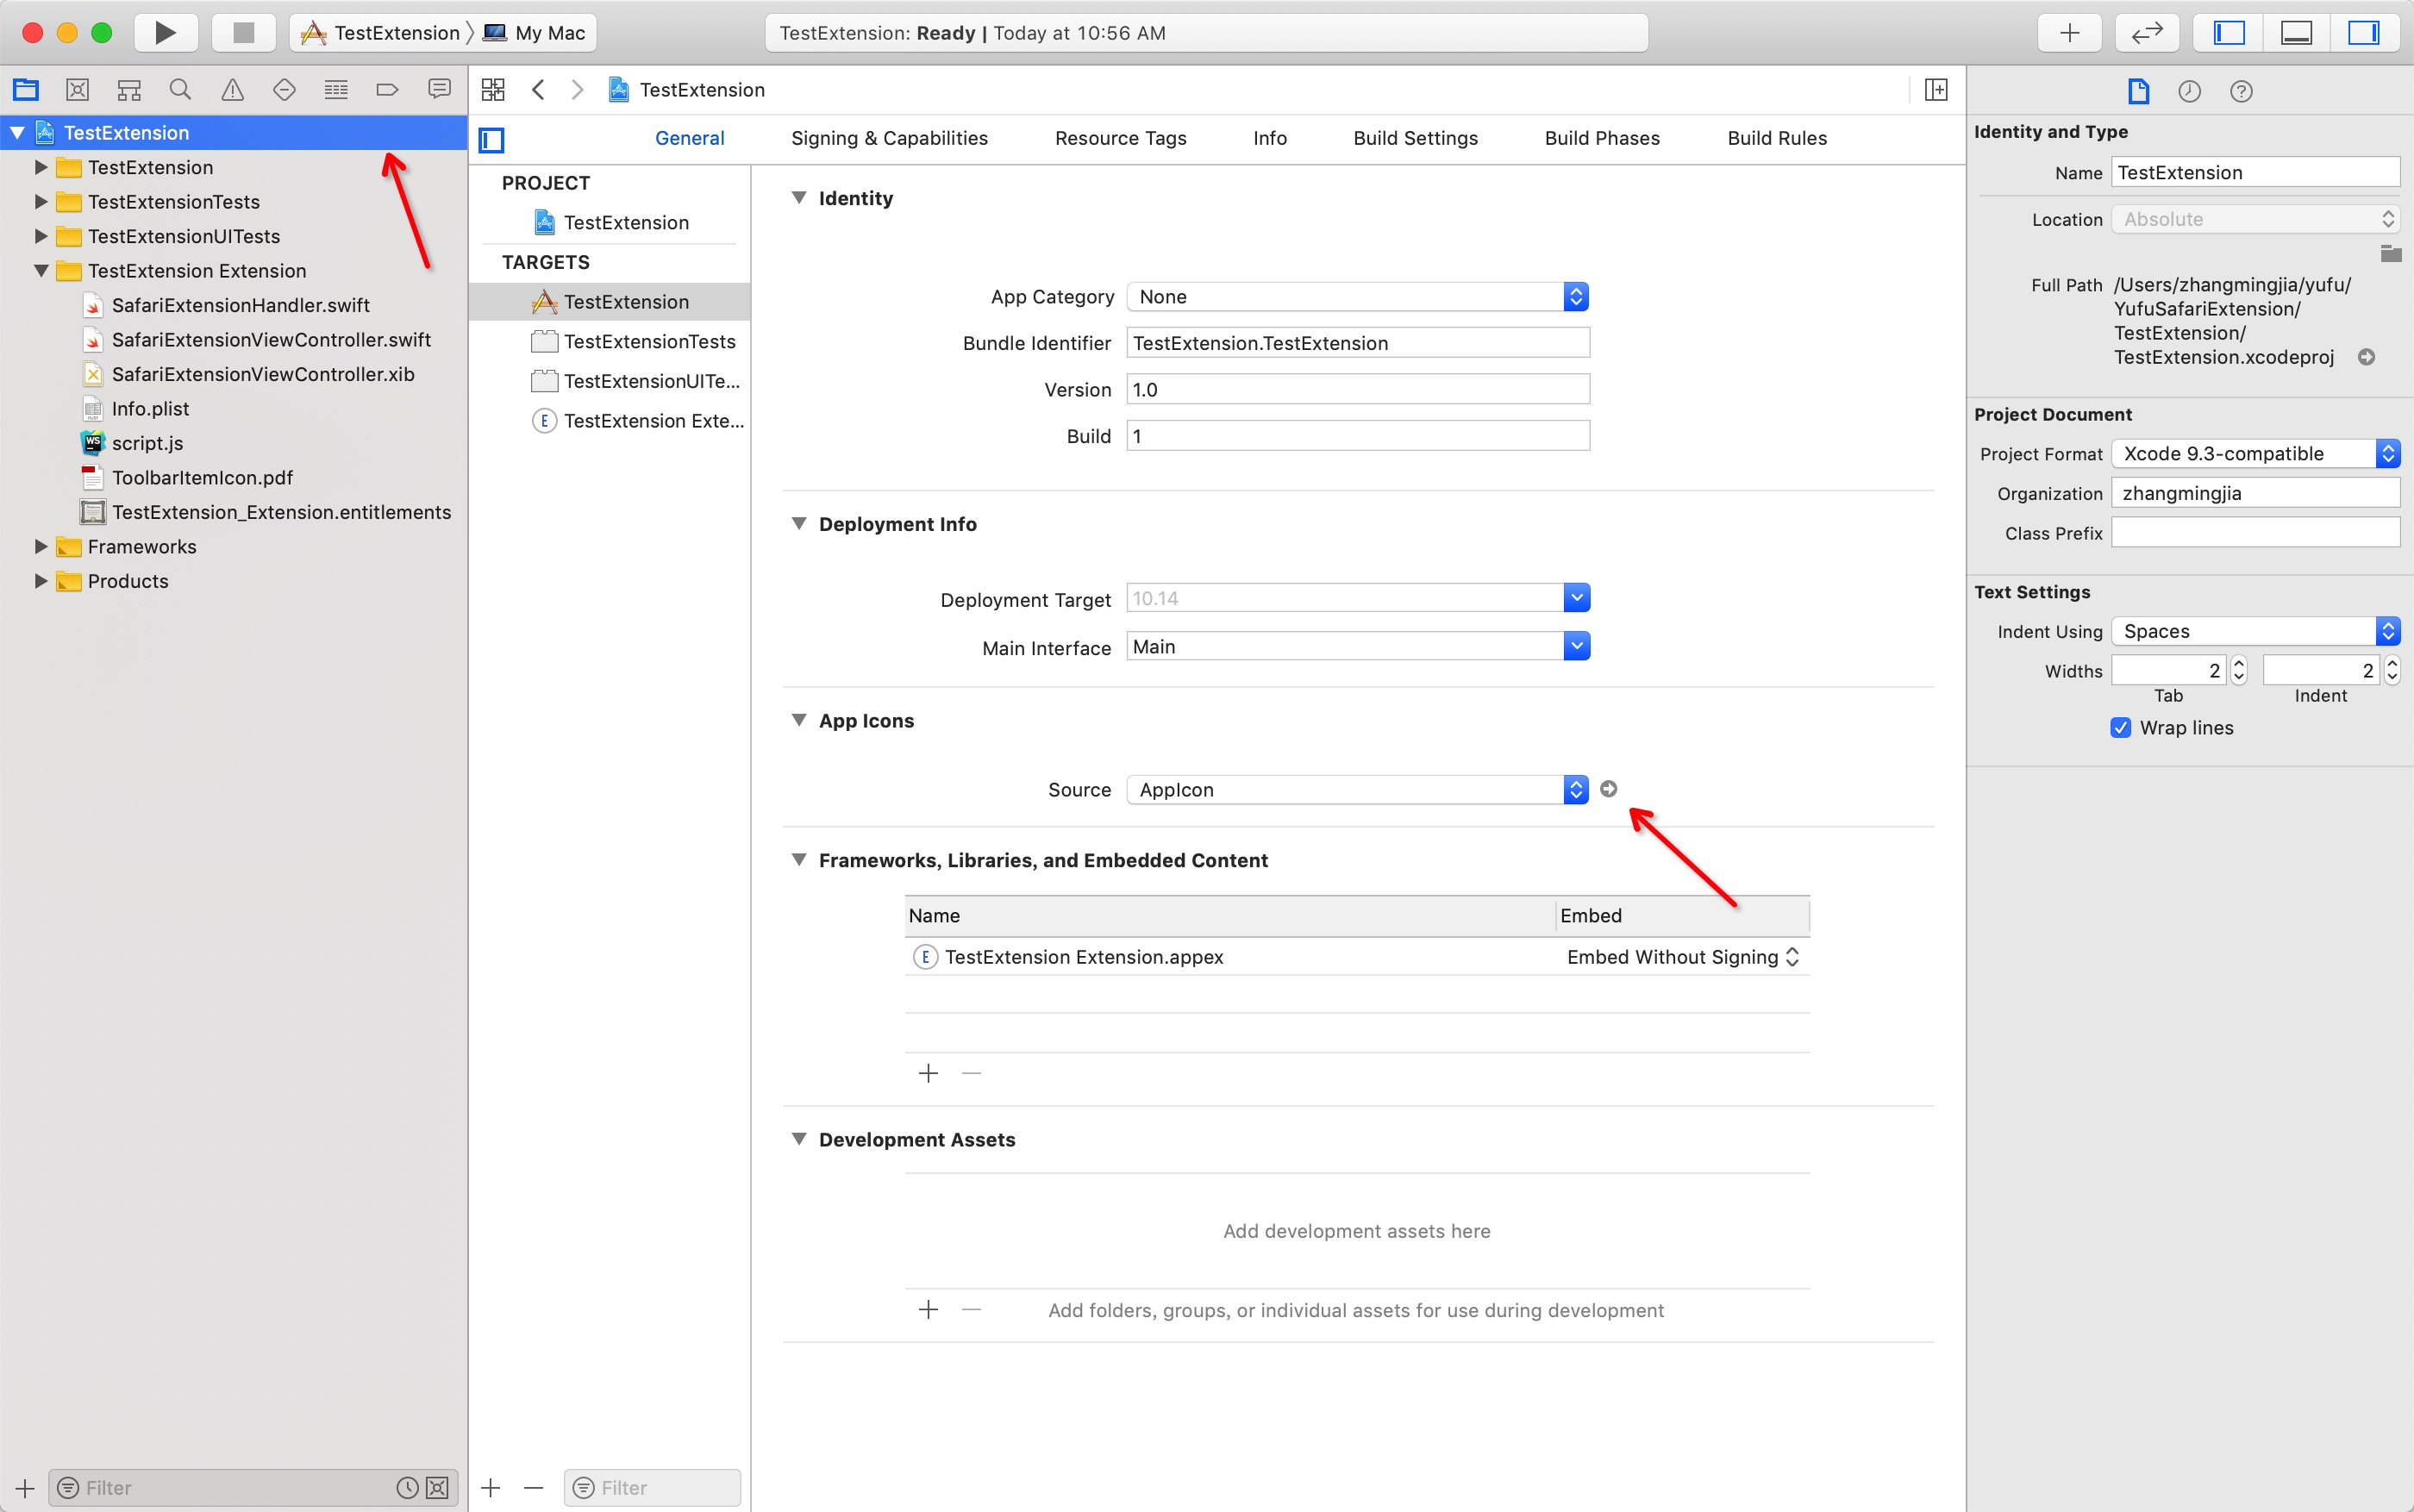The height and width of the screenshot is (1512, 2414).
Task: Open the Signing & Capabilities tab
Action: coord(889,138)
